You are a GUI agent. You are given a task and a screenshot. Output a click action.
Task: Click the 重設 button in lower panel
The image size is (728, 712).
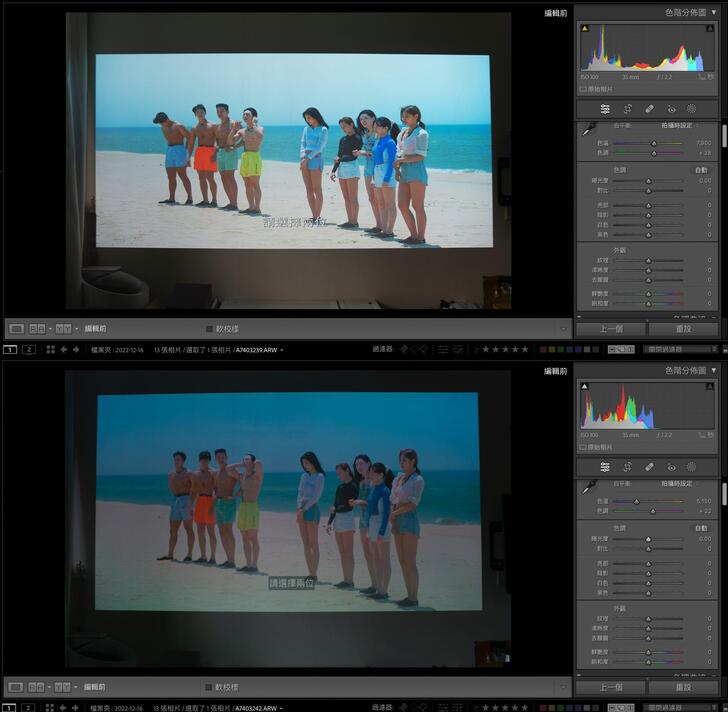click(683, 687)
